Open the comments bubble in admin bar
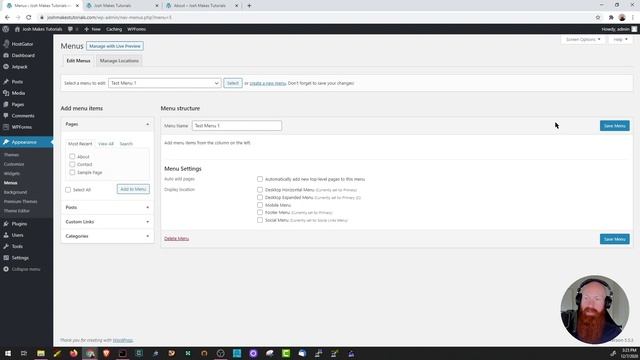Viewport: 640px width, 360px height. tap(73, 29)
